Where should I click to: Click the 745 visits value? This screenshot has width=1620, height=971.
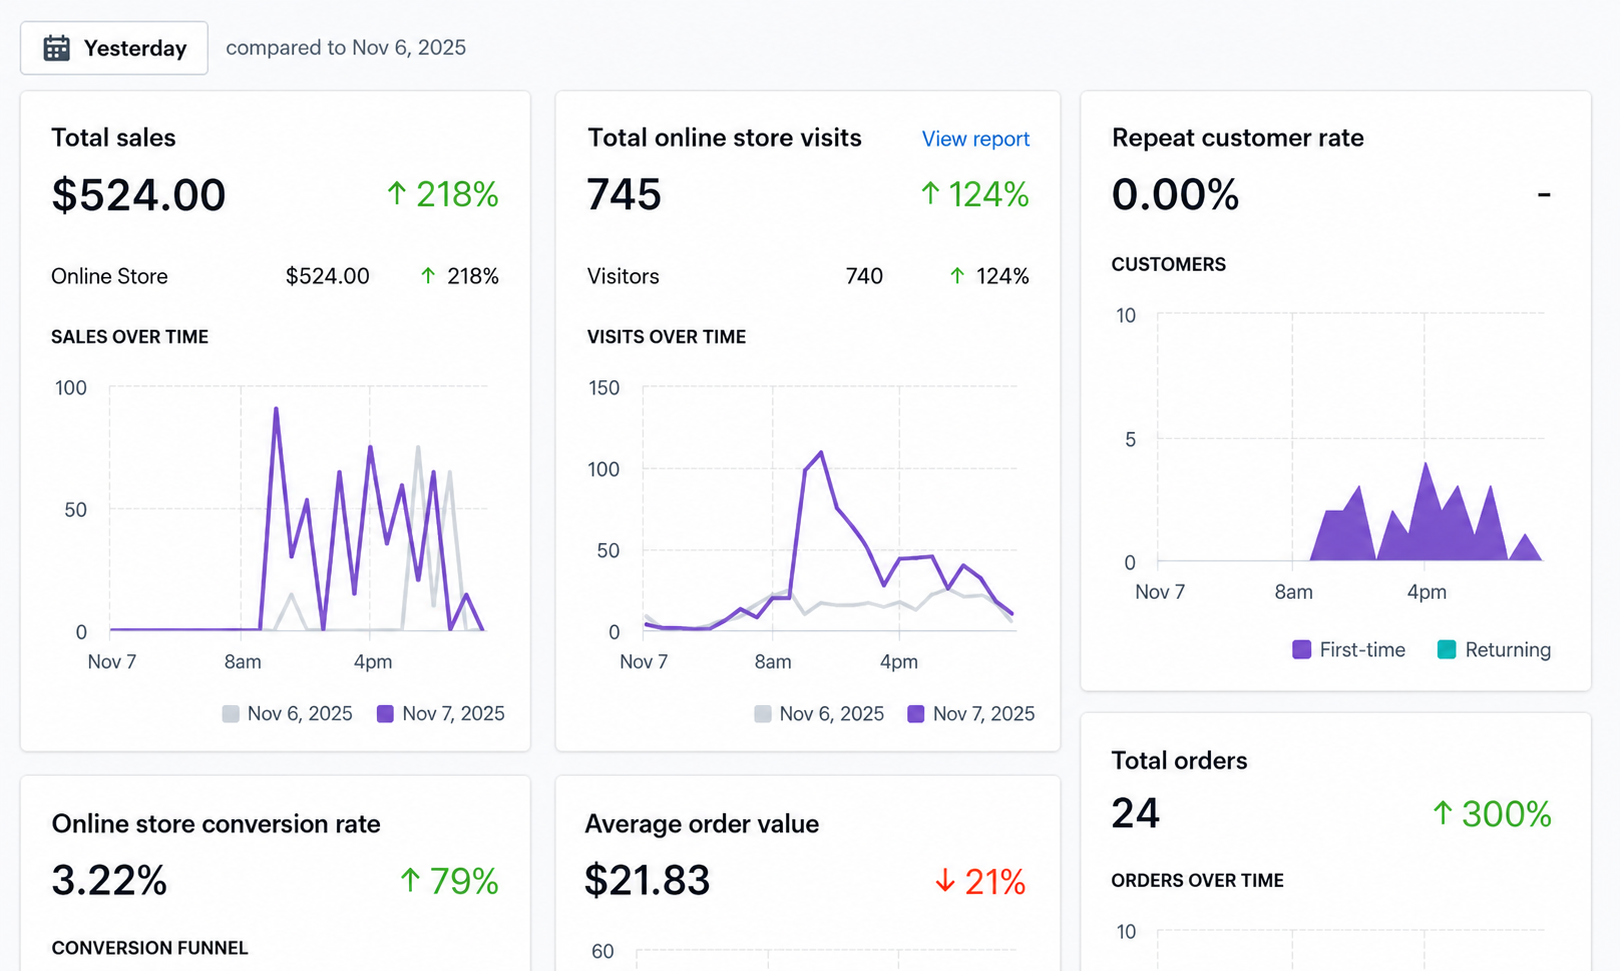624,195
